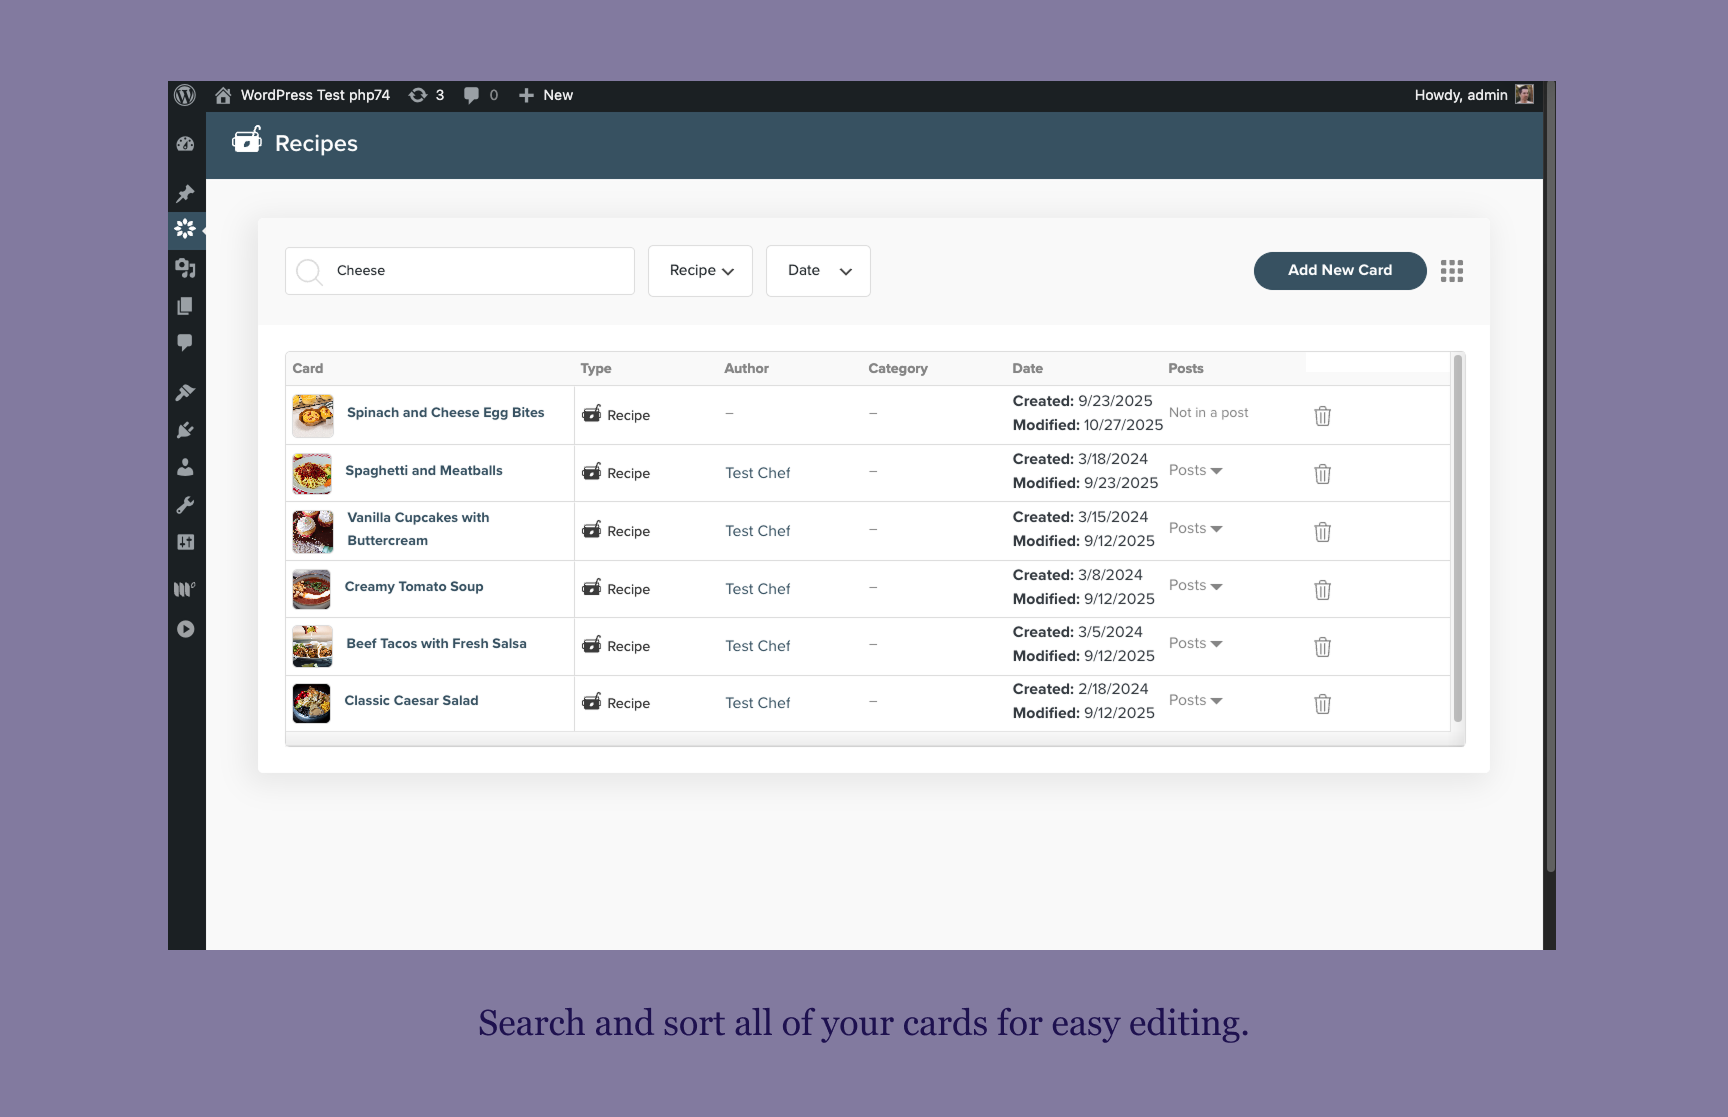This screenshot has width=1728, height=1117.
Task: Open the New menu in the admin toolbar
Action: pyautogui.click(x=545, y=94)
